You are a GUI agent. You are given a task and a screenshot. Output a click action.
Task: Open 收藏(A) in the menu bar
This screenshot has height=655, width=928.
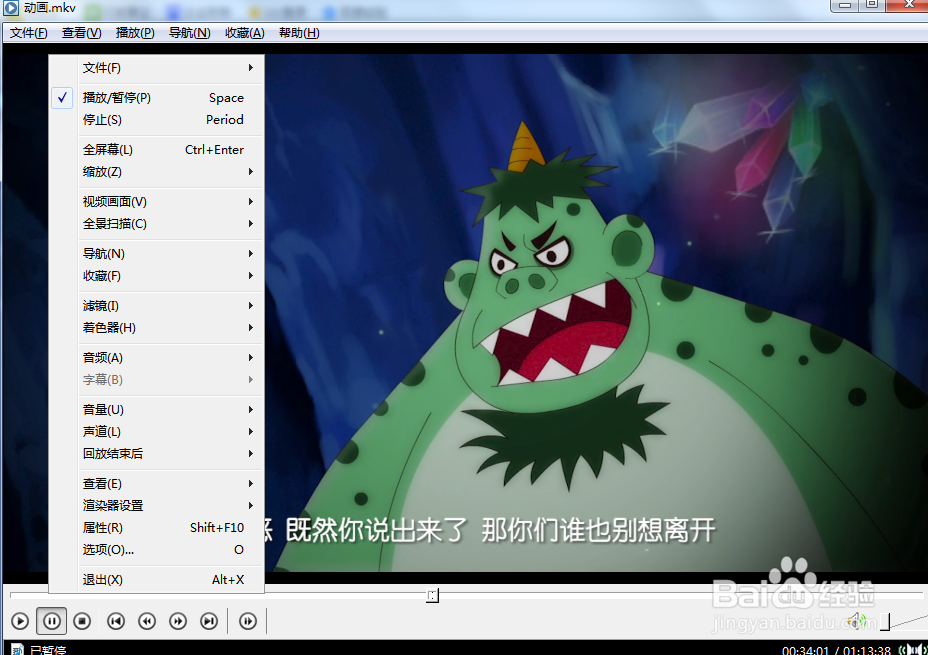click(x=244, y=33)
